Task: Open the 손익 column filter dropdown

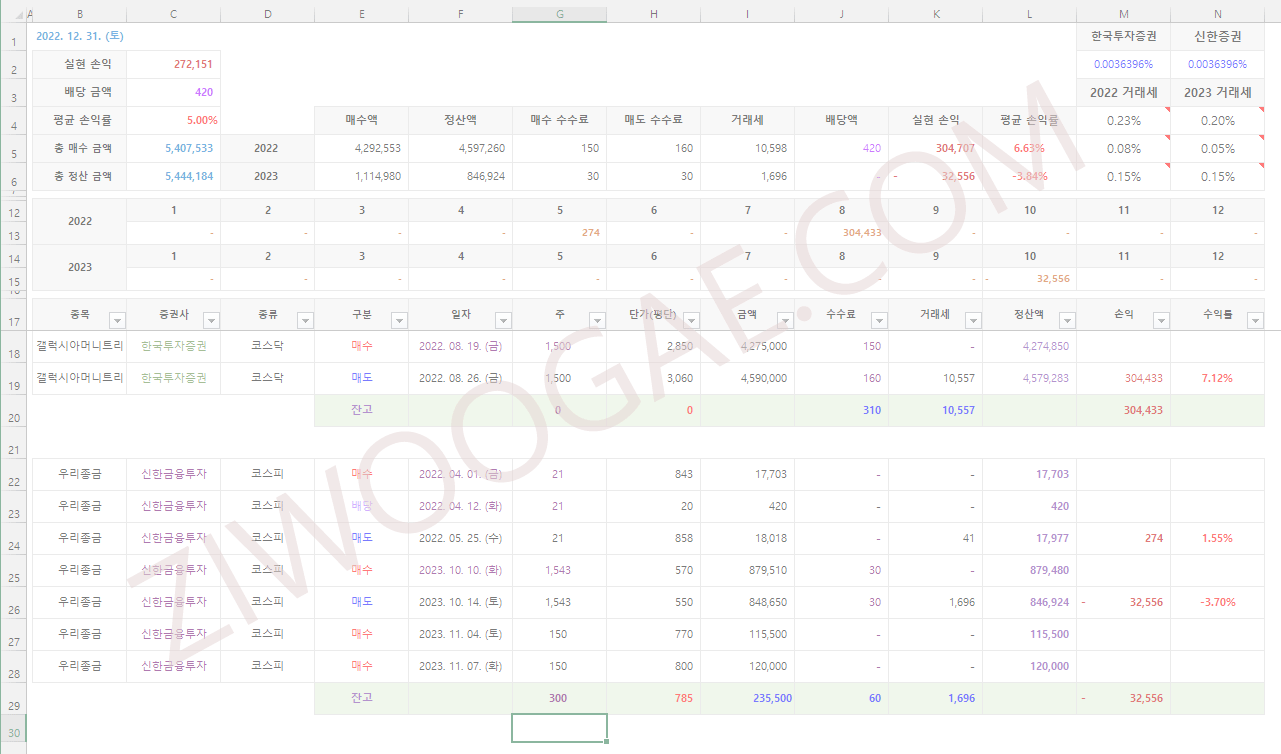Action: click(x=1161, y=321)
